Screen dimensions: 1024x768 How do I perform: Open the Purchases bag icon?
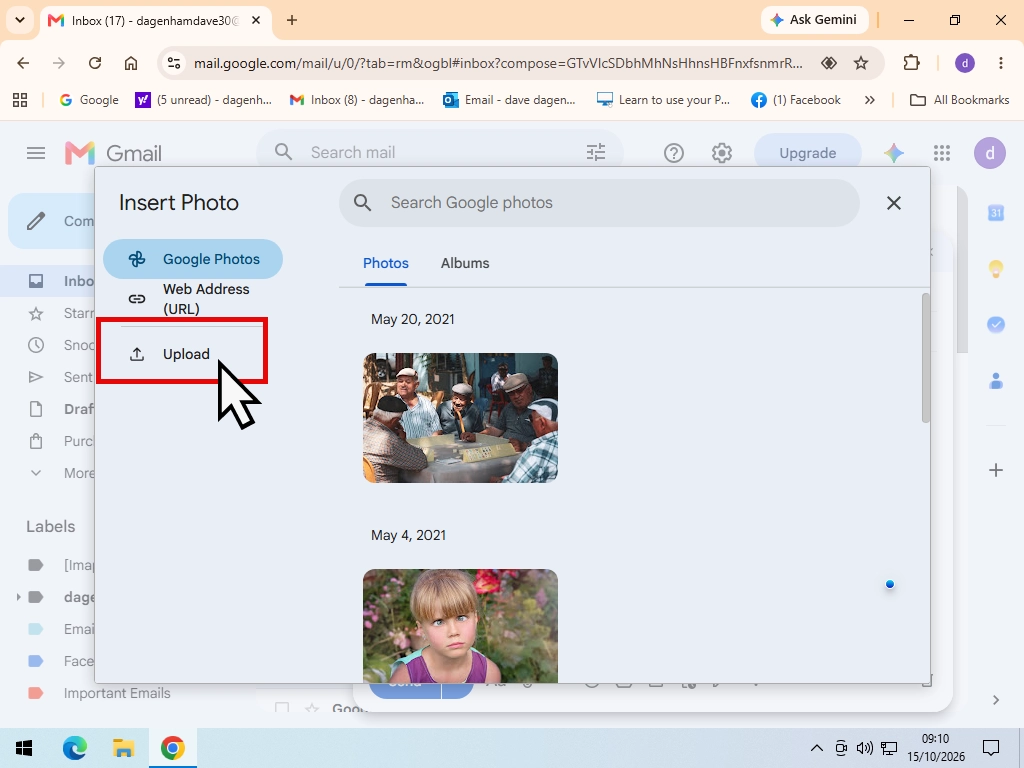[x=36, y=441]
